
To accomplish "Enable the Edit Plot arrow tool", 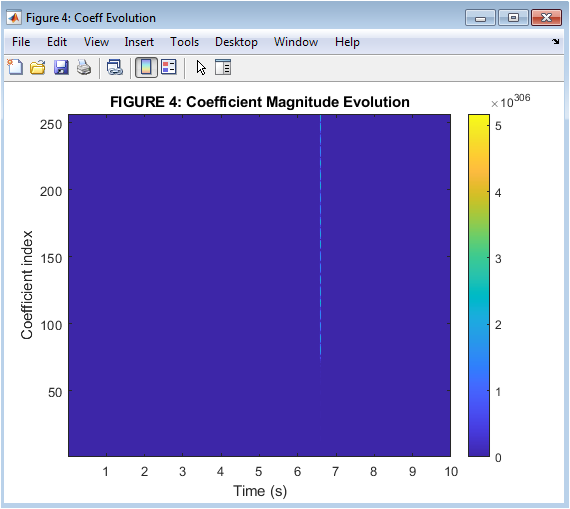I will pos(201,68).
